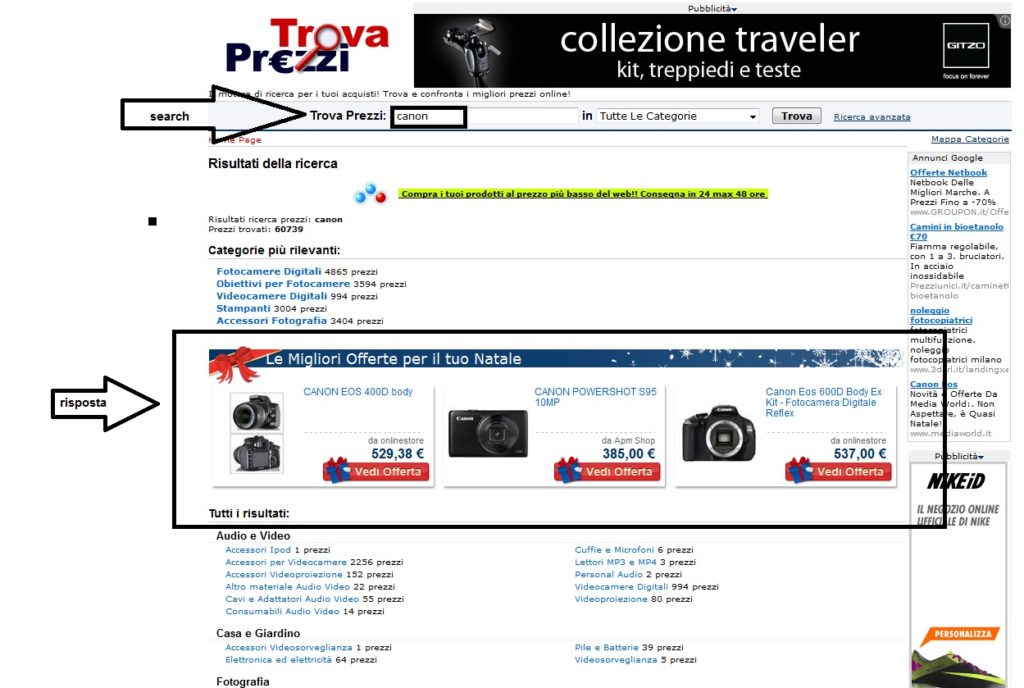Click the Gitzo logo in banner ad

coord(966,46)
